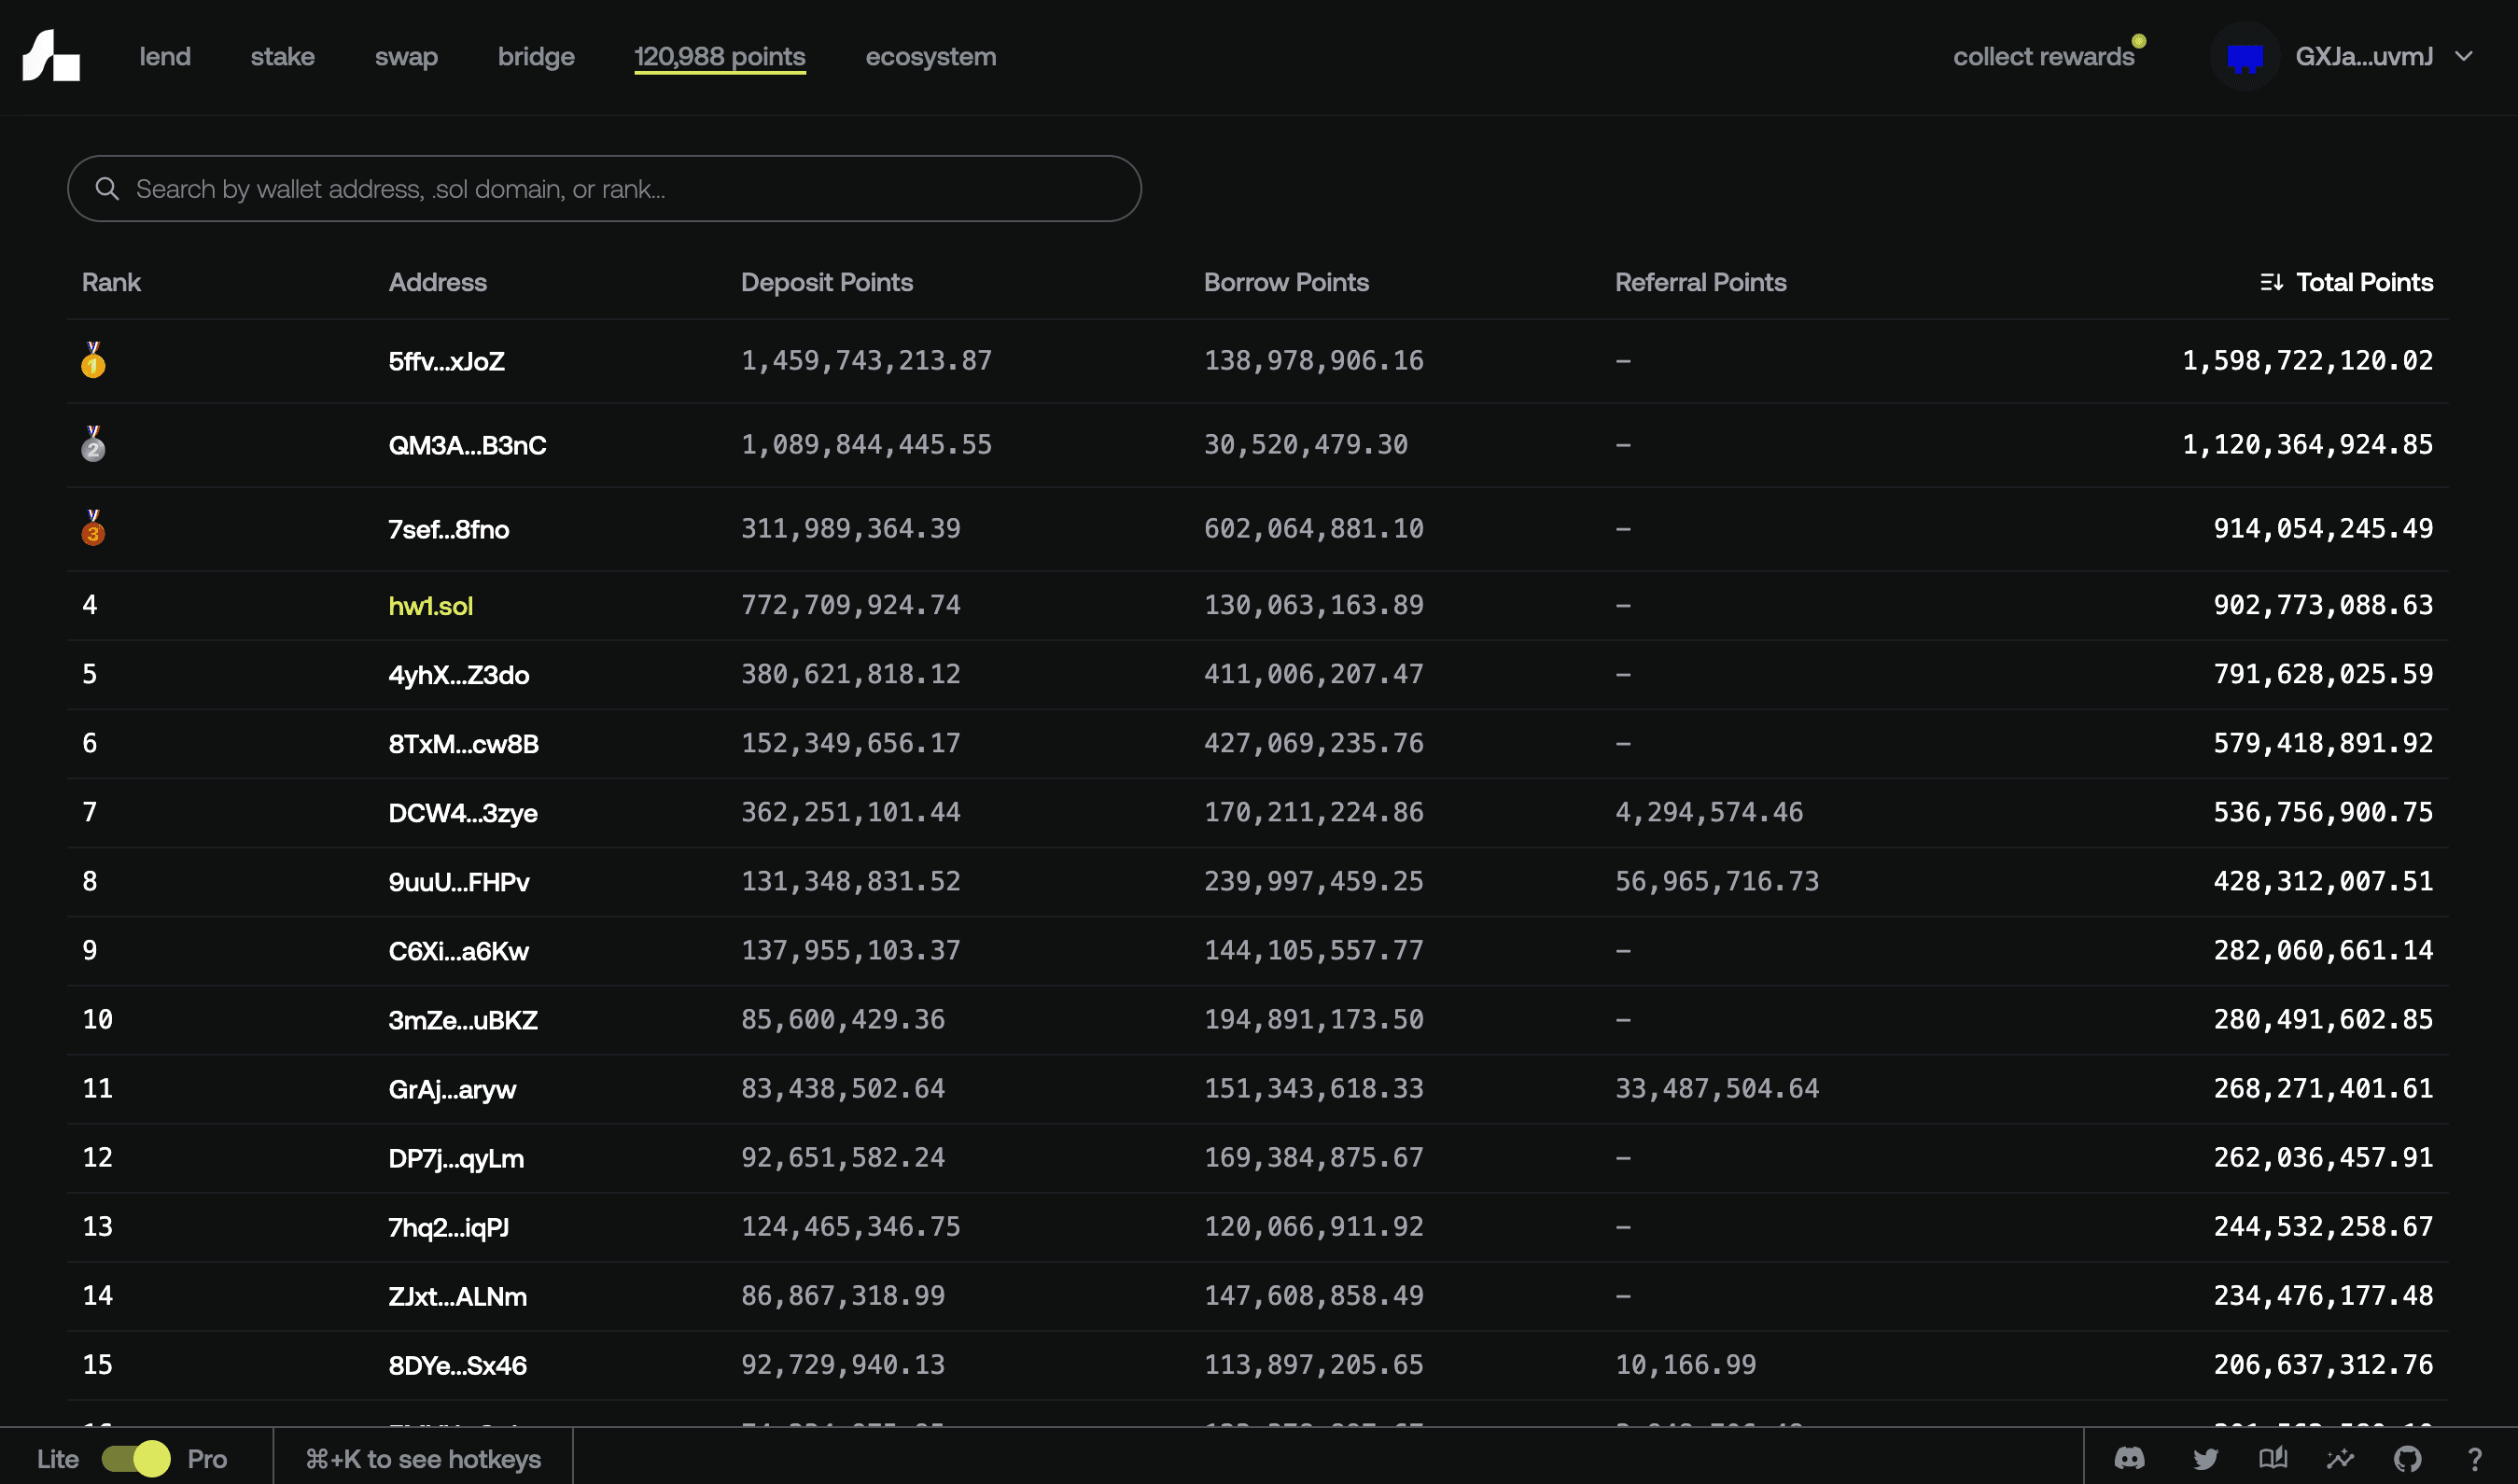
Task: Open the 8TxM...cw8B address
Action: (463, 743)
